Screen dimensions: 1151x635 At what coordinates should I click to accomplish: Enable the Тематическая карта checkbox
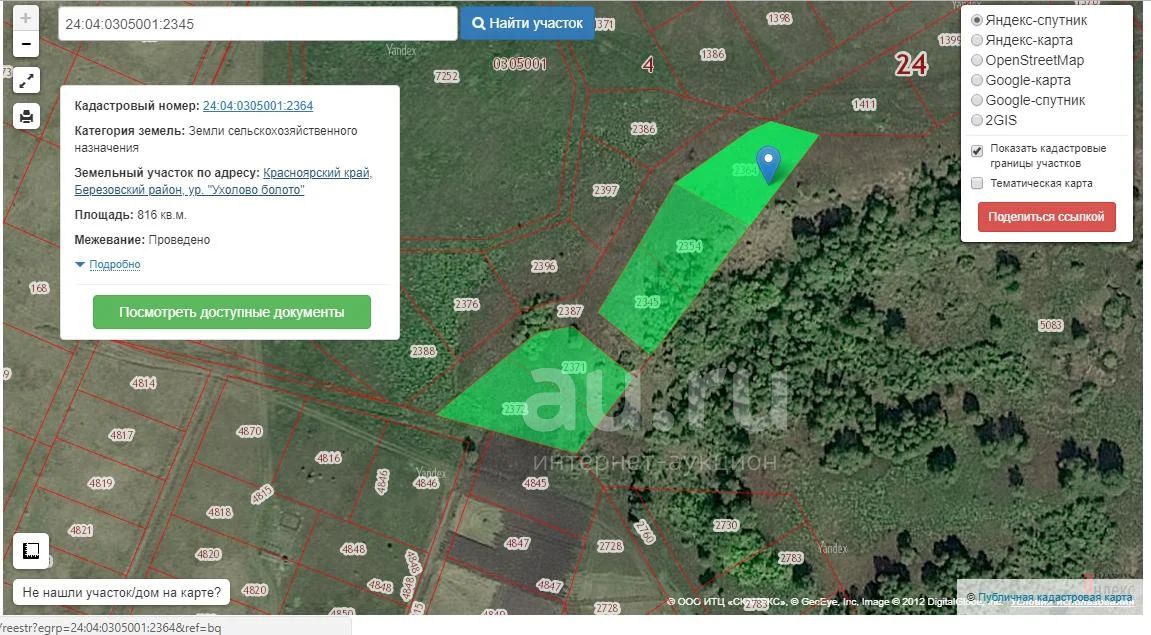977,183
